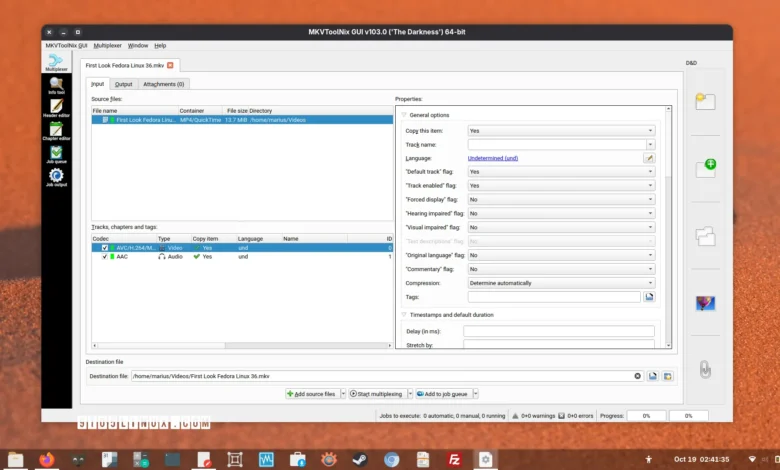Click the D&D add files green plus icon

(705, 169)
